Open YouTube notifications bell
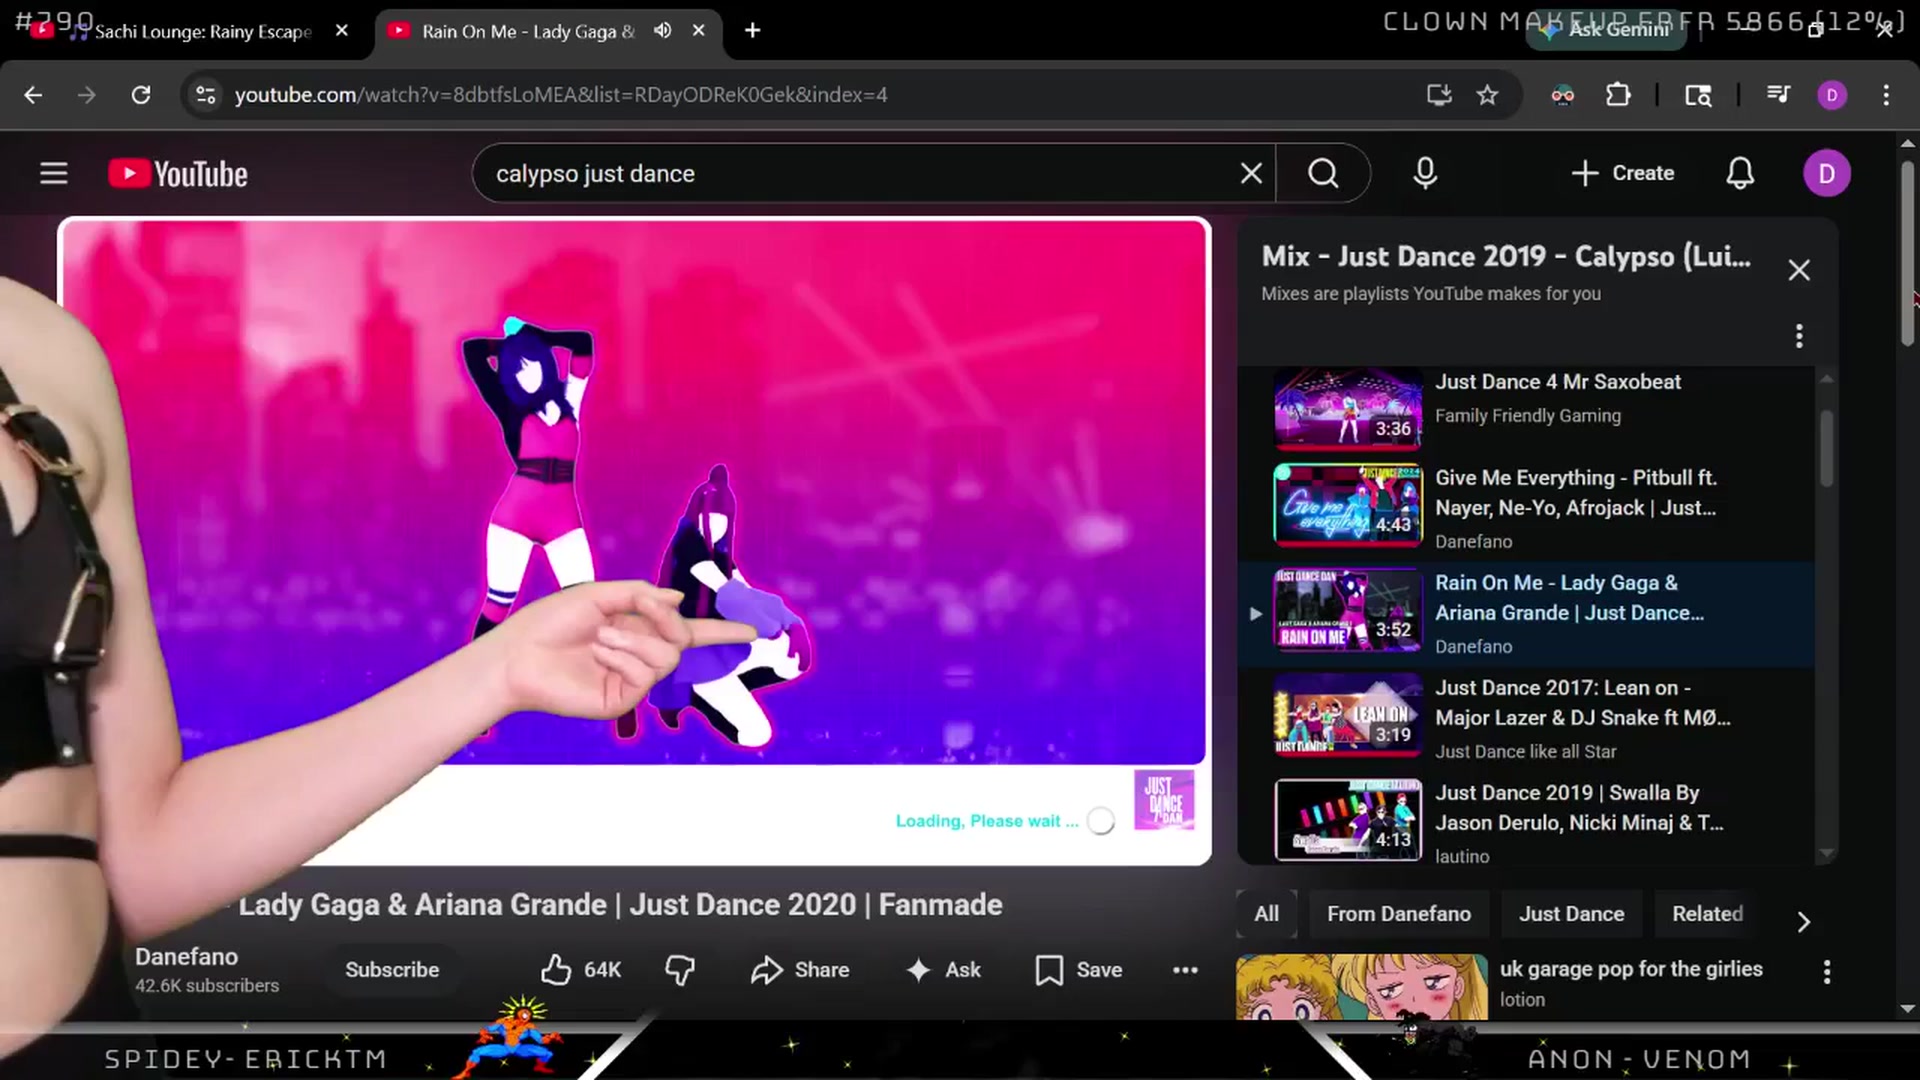The image size is (1920, 1080). click(x=1740, y=173)
